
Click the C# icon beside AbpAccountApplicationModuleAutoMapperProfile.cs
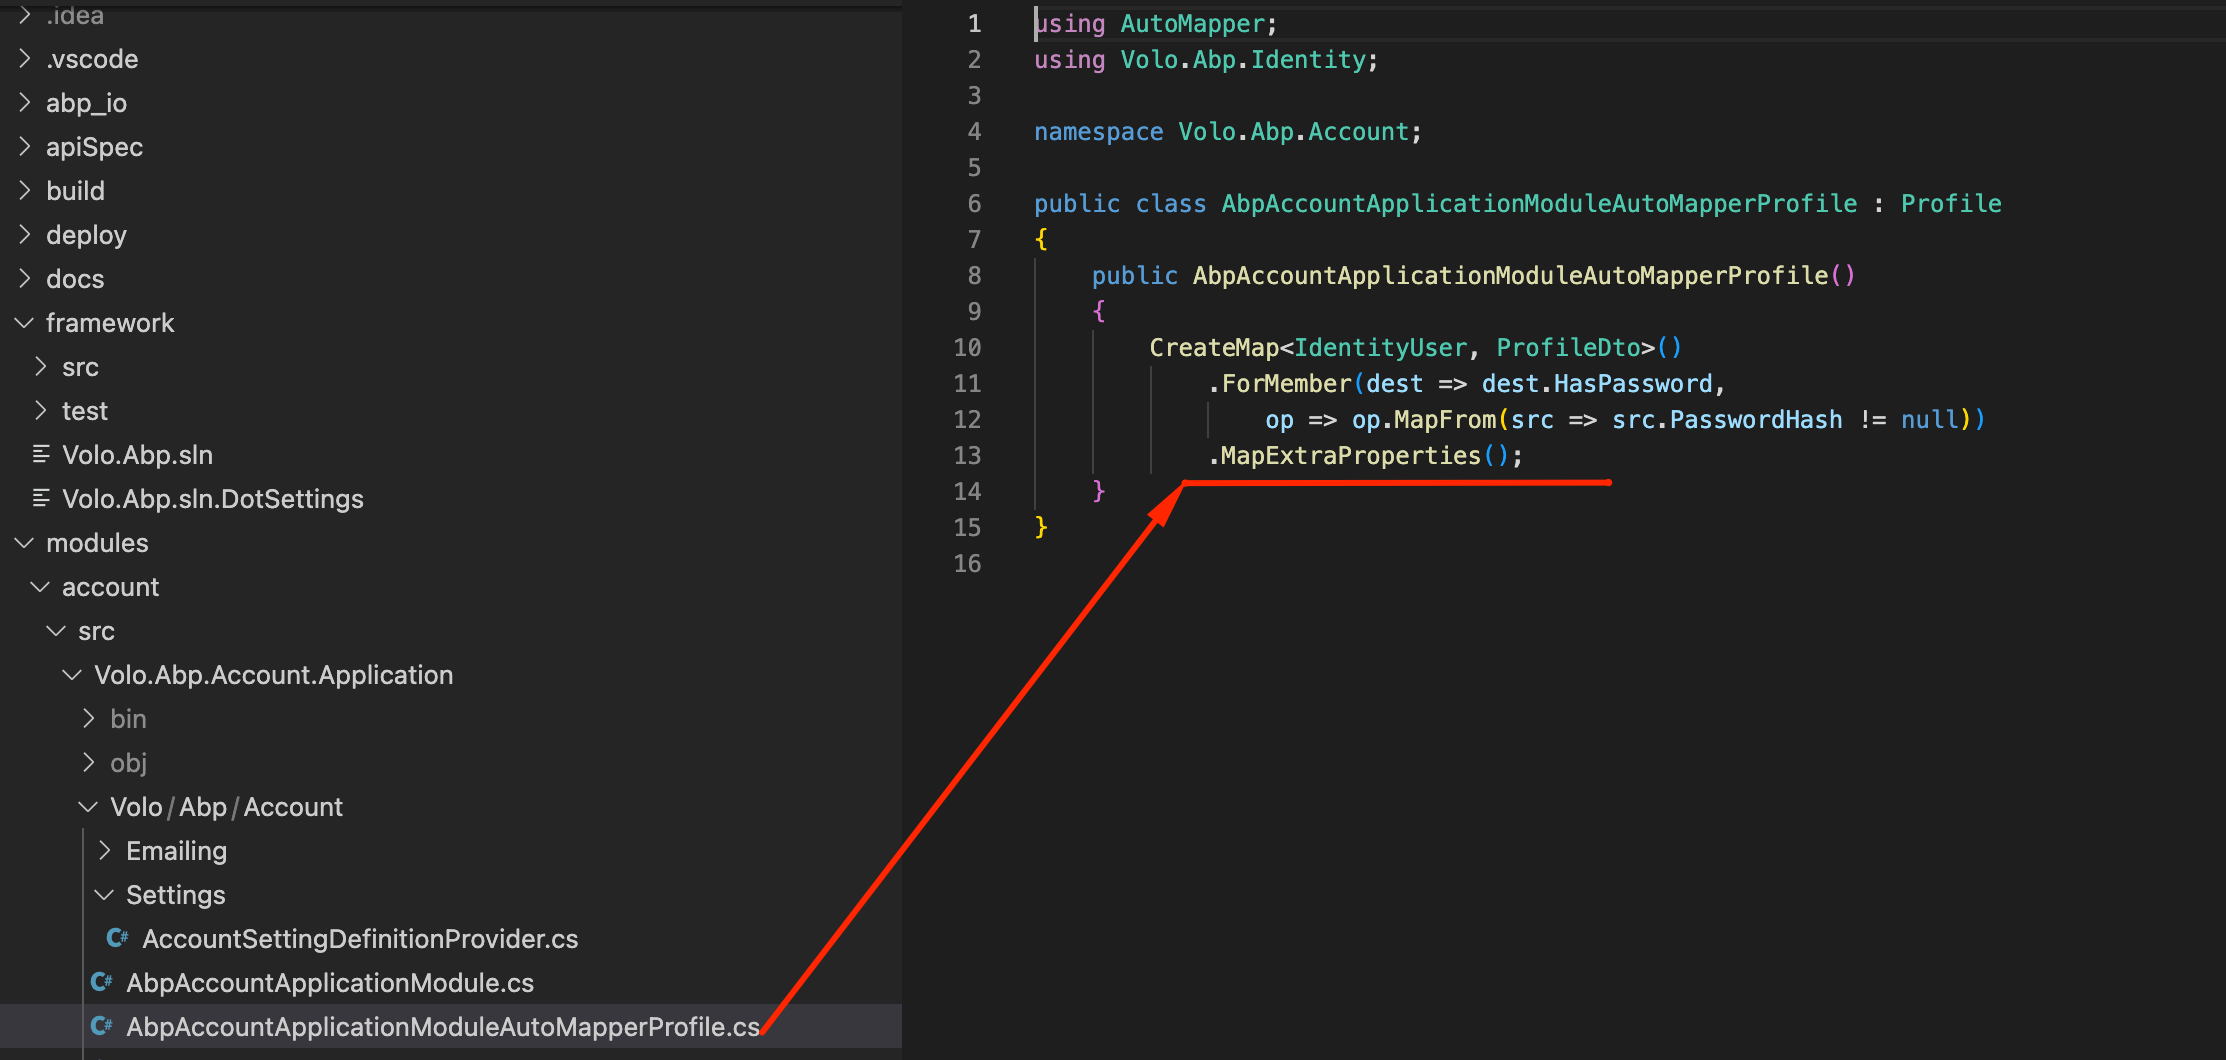(x=101, y=1026)
